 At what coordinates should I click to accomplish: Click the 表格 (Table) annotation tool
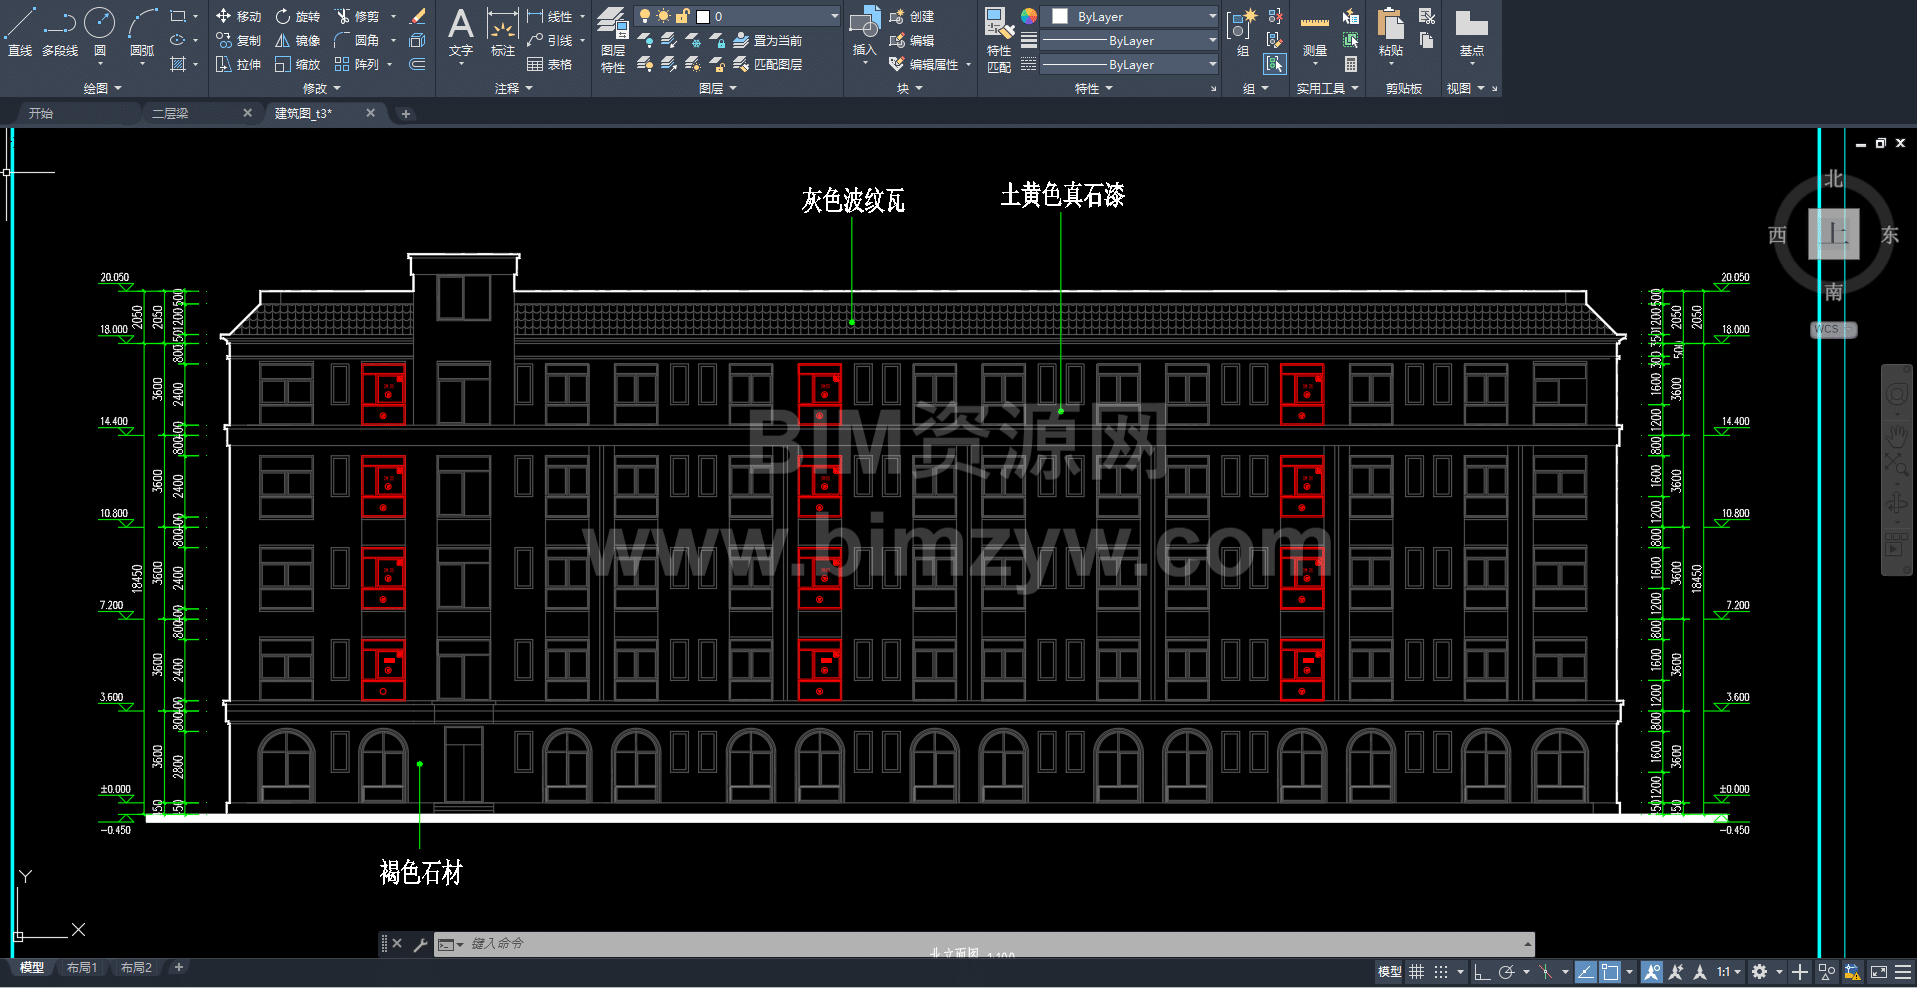pos(550,65)
